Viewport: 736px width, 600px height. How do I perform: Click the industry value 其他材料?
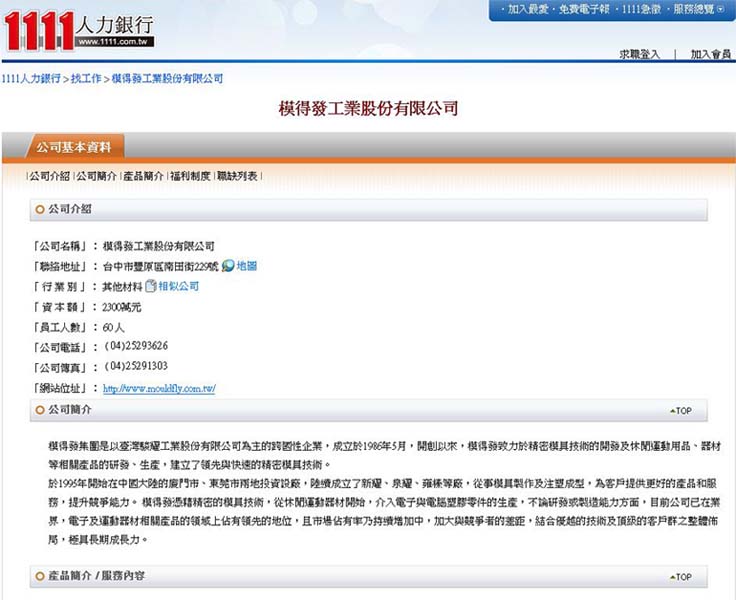pos(123,286)
